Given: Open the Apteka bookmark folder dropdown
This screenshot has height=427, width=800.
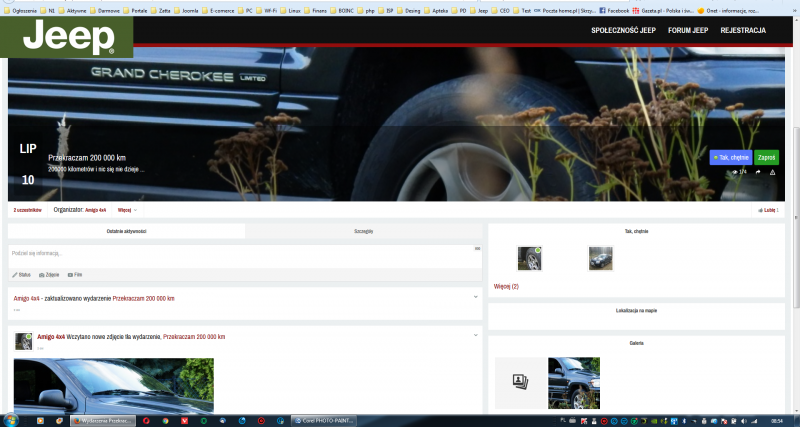Looking at the screenshot, I should [437, 10].
